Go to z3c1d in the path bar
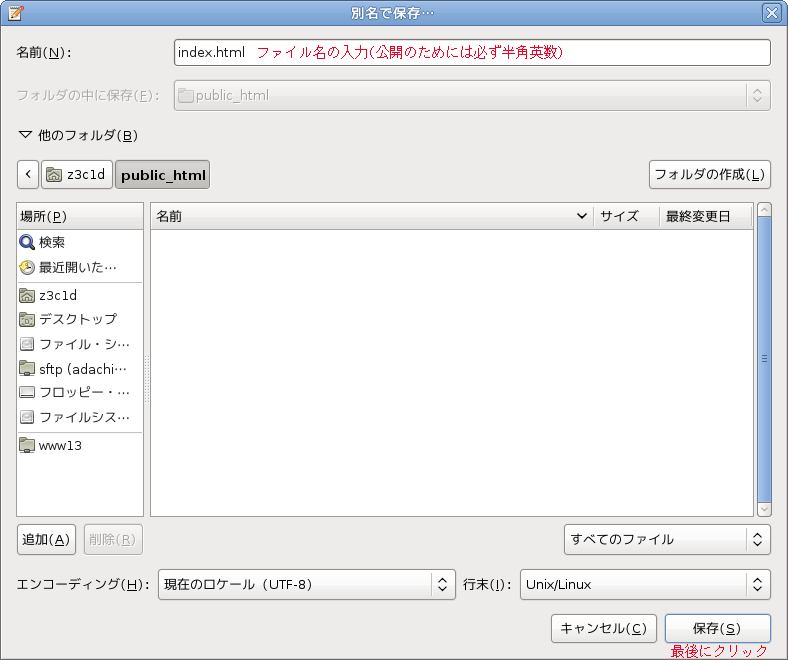This screenshot has height=660, width=788. click(77, 174)
